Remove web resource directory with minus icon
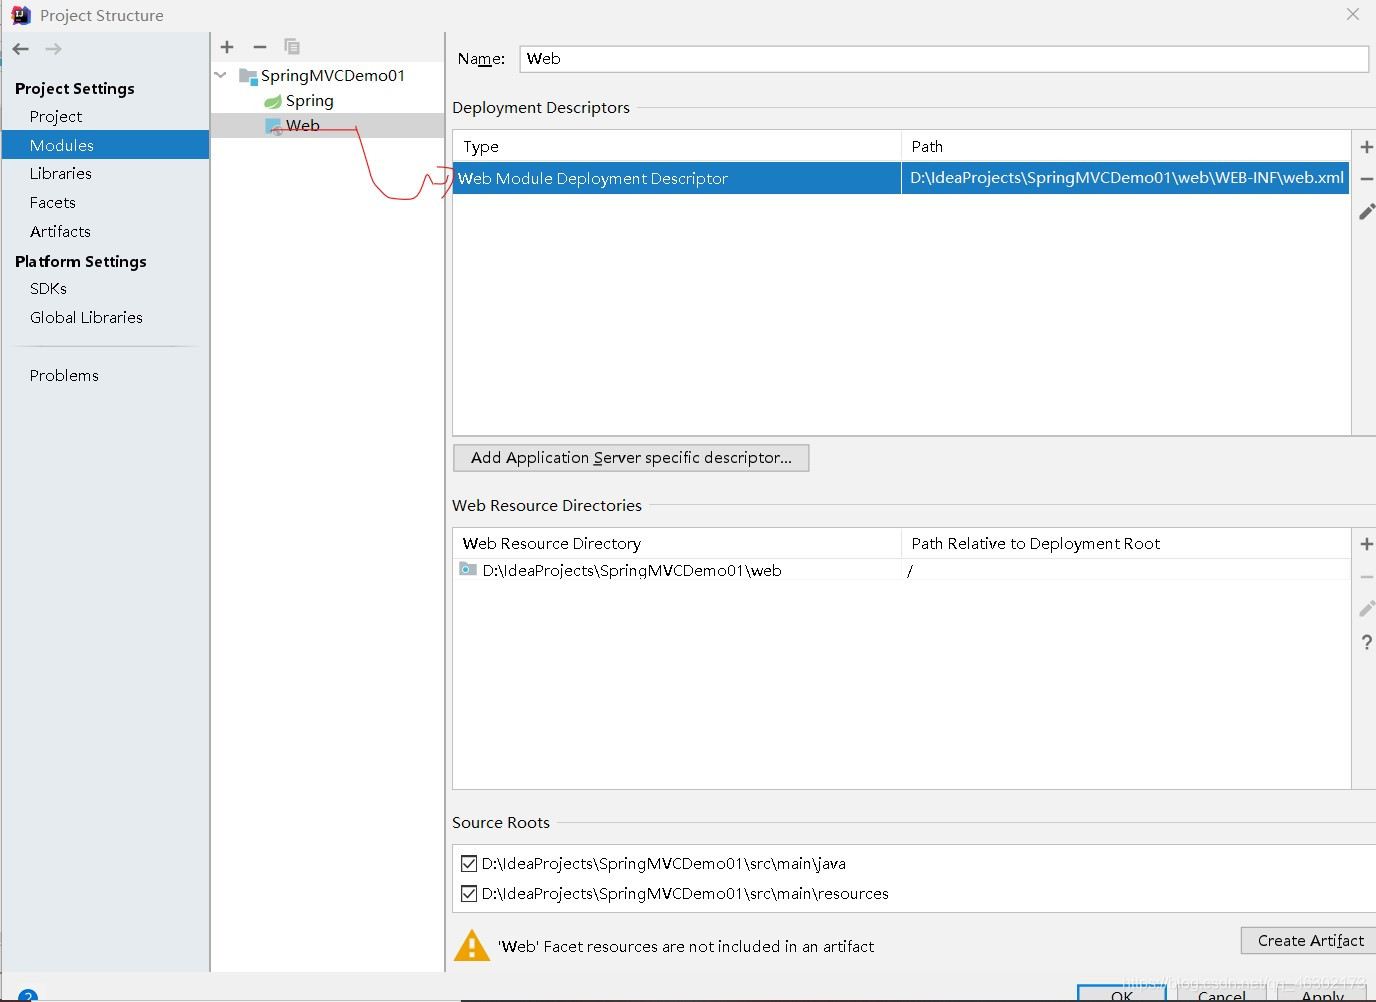 tap(1366, 577)
